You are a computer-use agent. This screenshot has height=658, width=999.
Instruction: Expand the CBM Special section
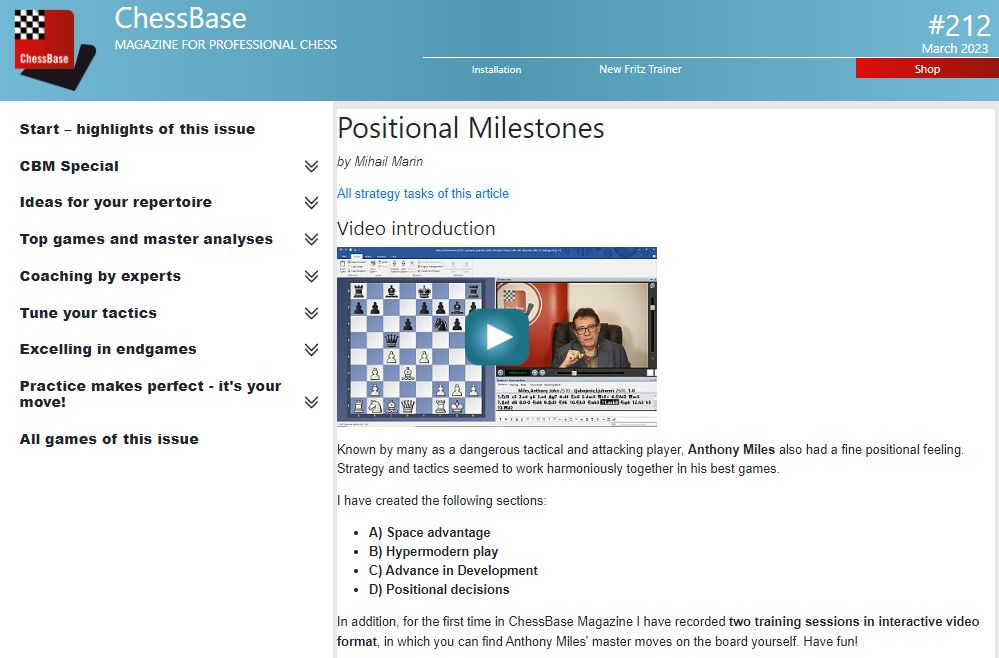click(x=310, y=166)
